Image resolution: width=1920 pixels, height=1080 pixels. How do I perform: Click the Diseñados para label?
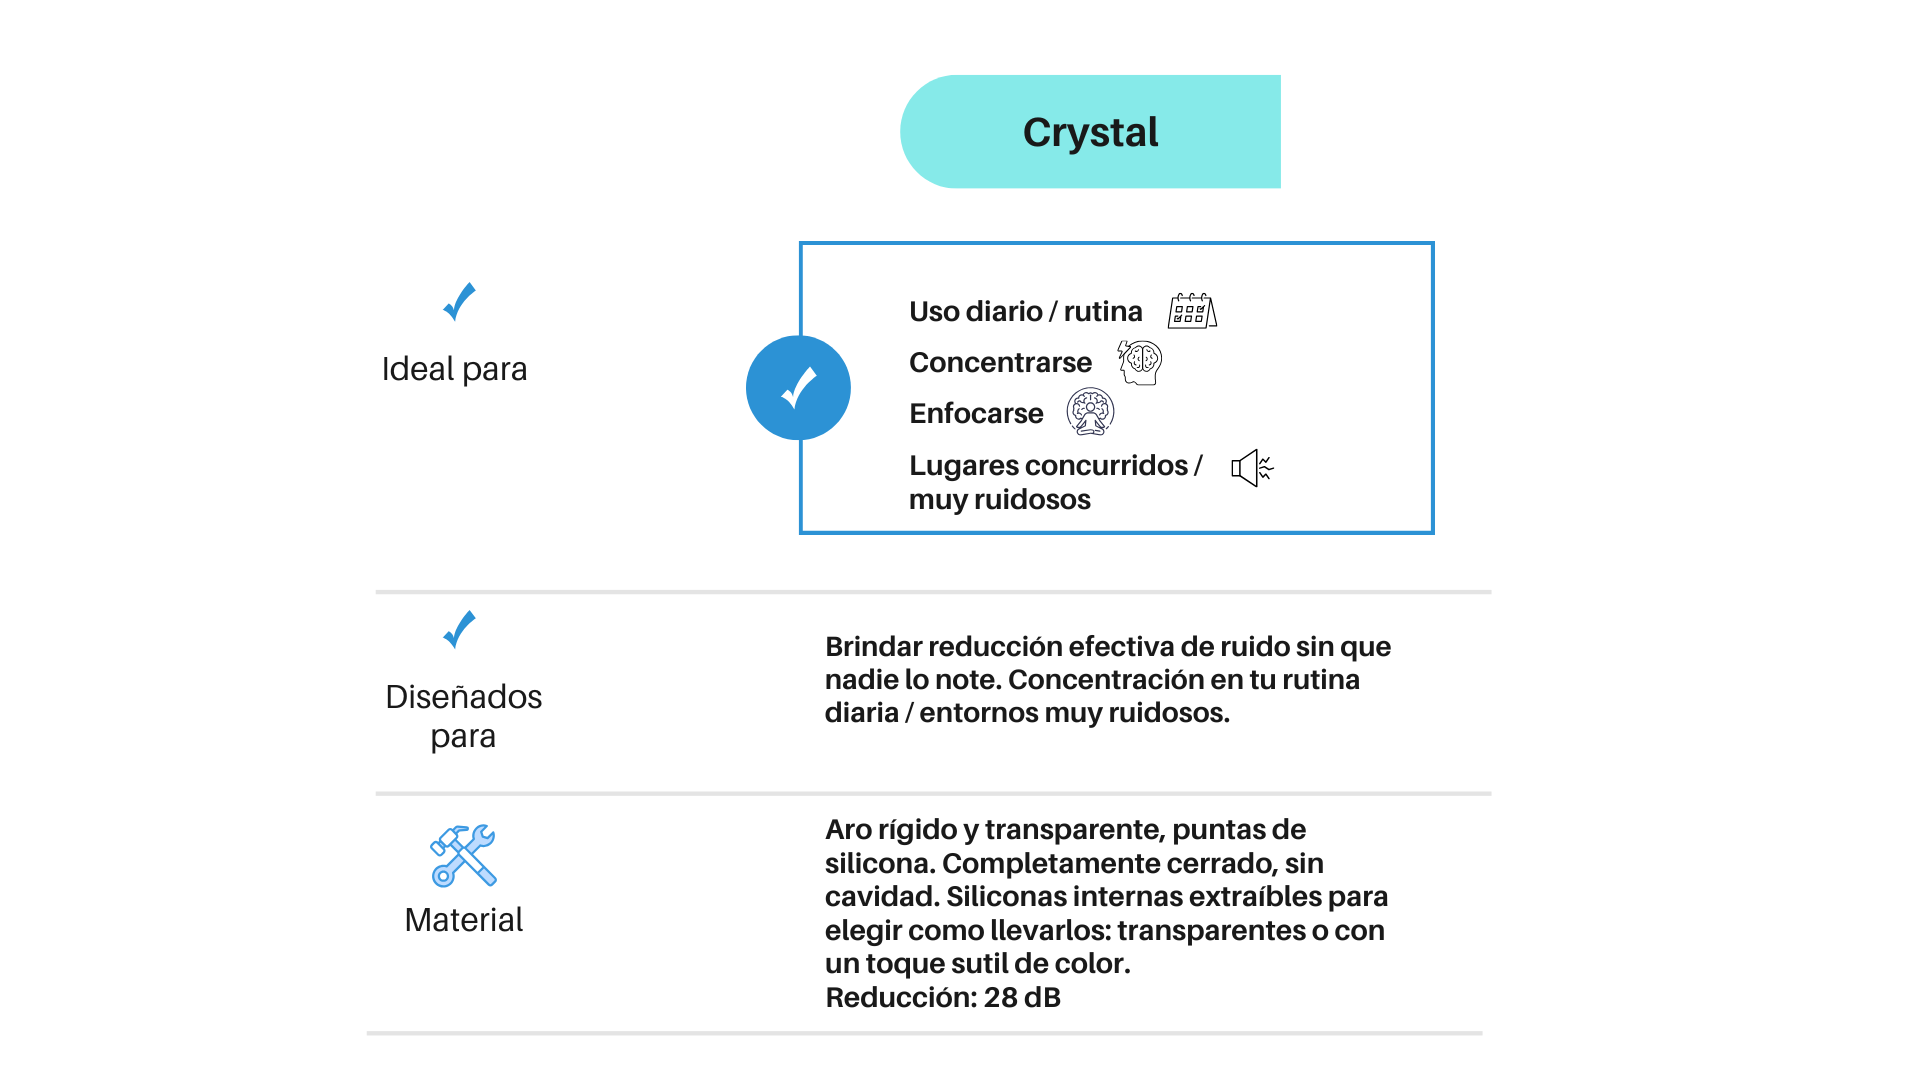pos(463,716)
